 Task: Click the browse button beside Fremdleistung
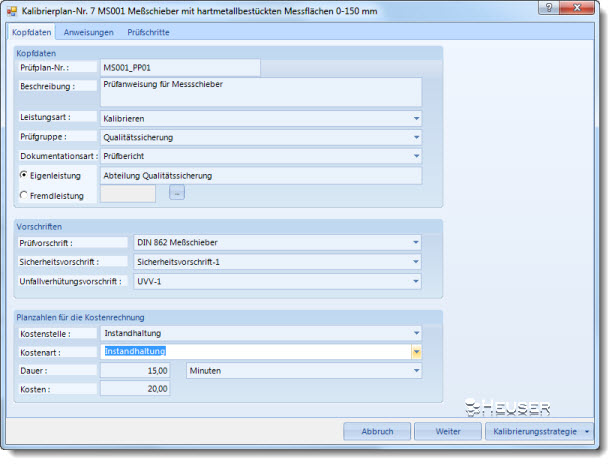click(176, 194)
